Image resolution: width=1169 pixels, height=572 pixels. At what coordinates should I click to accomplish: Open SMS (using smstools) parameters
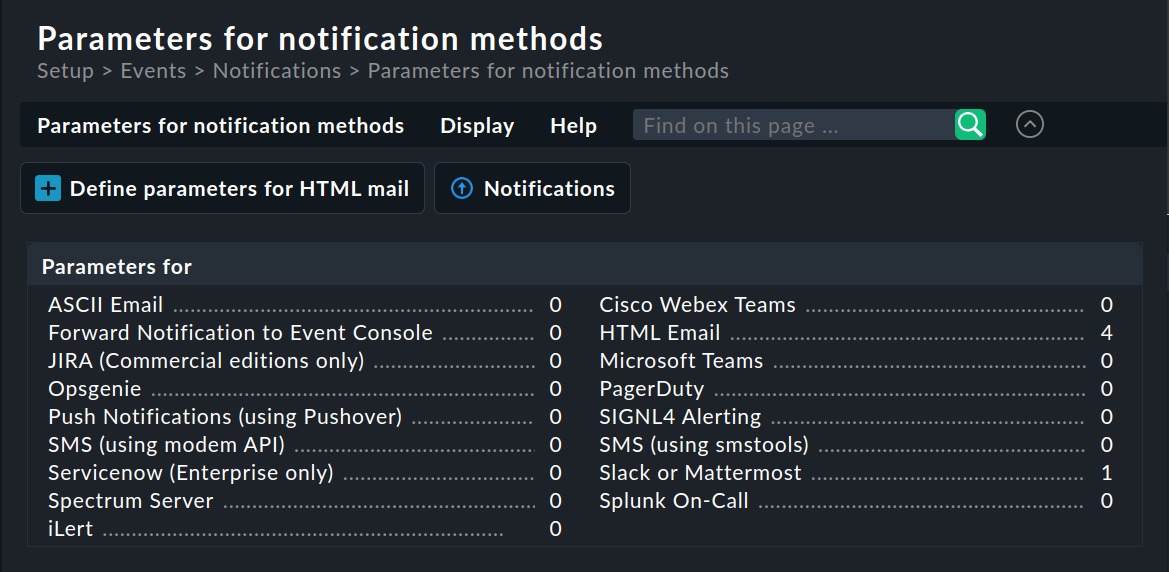tap(705, 445)
